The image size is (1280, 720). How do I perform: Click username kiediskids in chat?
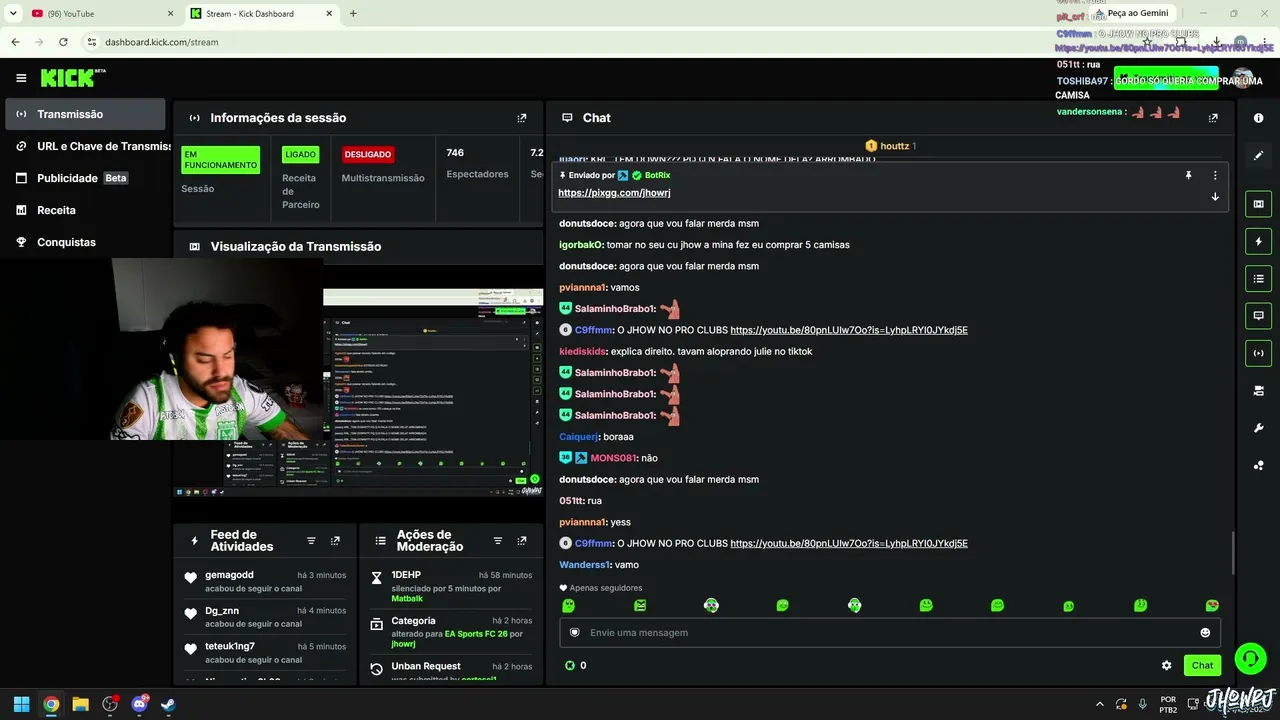583,352
